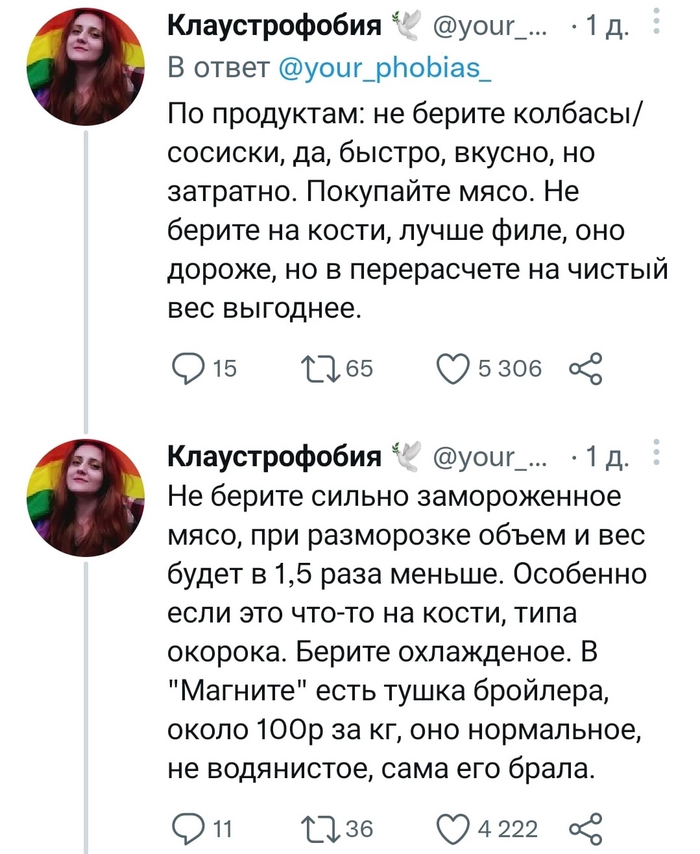Share the tweet about колбасы and сосиски
Screen dimensions: 700x854
click(x=585, y=370)
